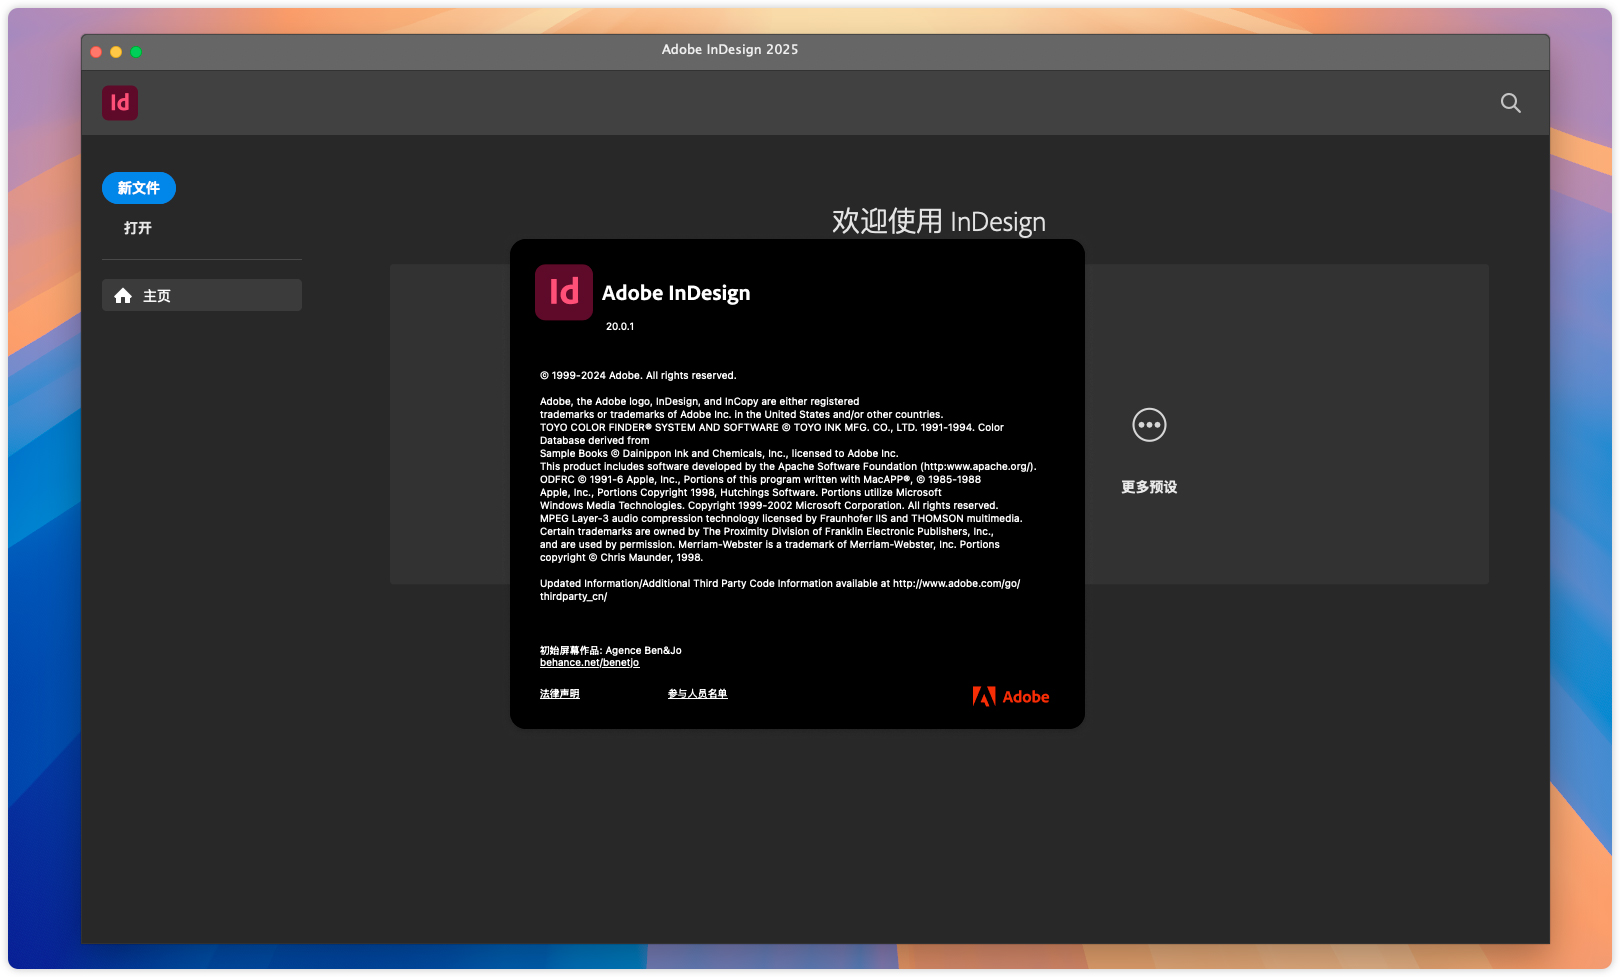
Task: Close the window with red button
Action: pos(96,52)
